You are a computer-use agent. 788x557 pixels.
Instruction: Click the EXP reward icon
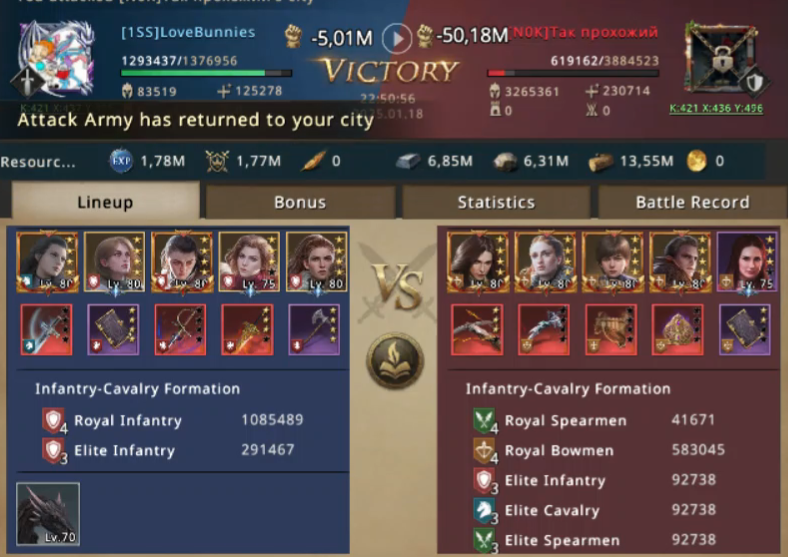pyautogui.click(x=121, y=161)
